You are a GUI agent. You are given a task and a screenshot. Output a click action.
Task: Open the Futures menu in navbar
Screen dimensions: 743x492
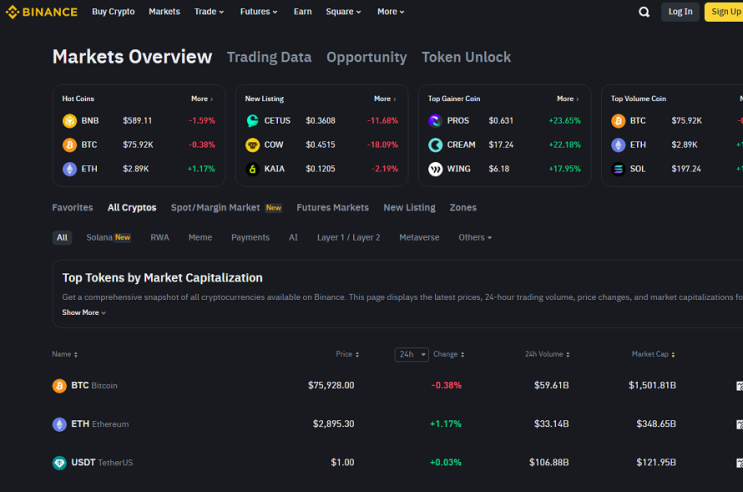259,12
